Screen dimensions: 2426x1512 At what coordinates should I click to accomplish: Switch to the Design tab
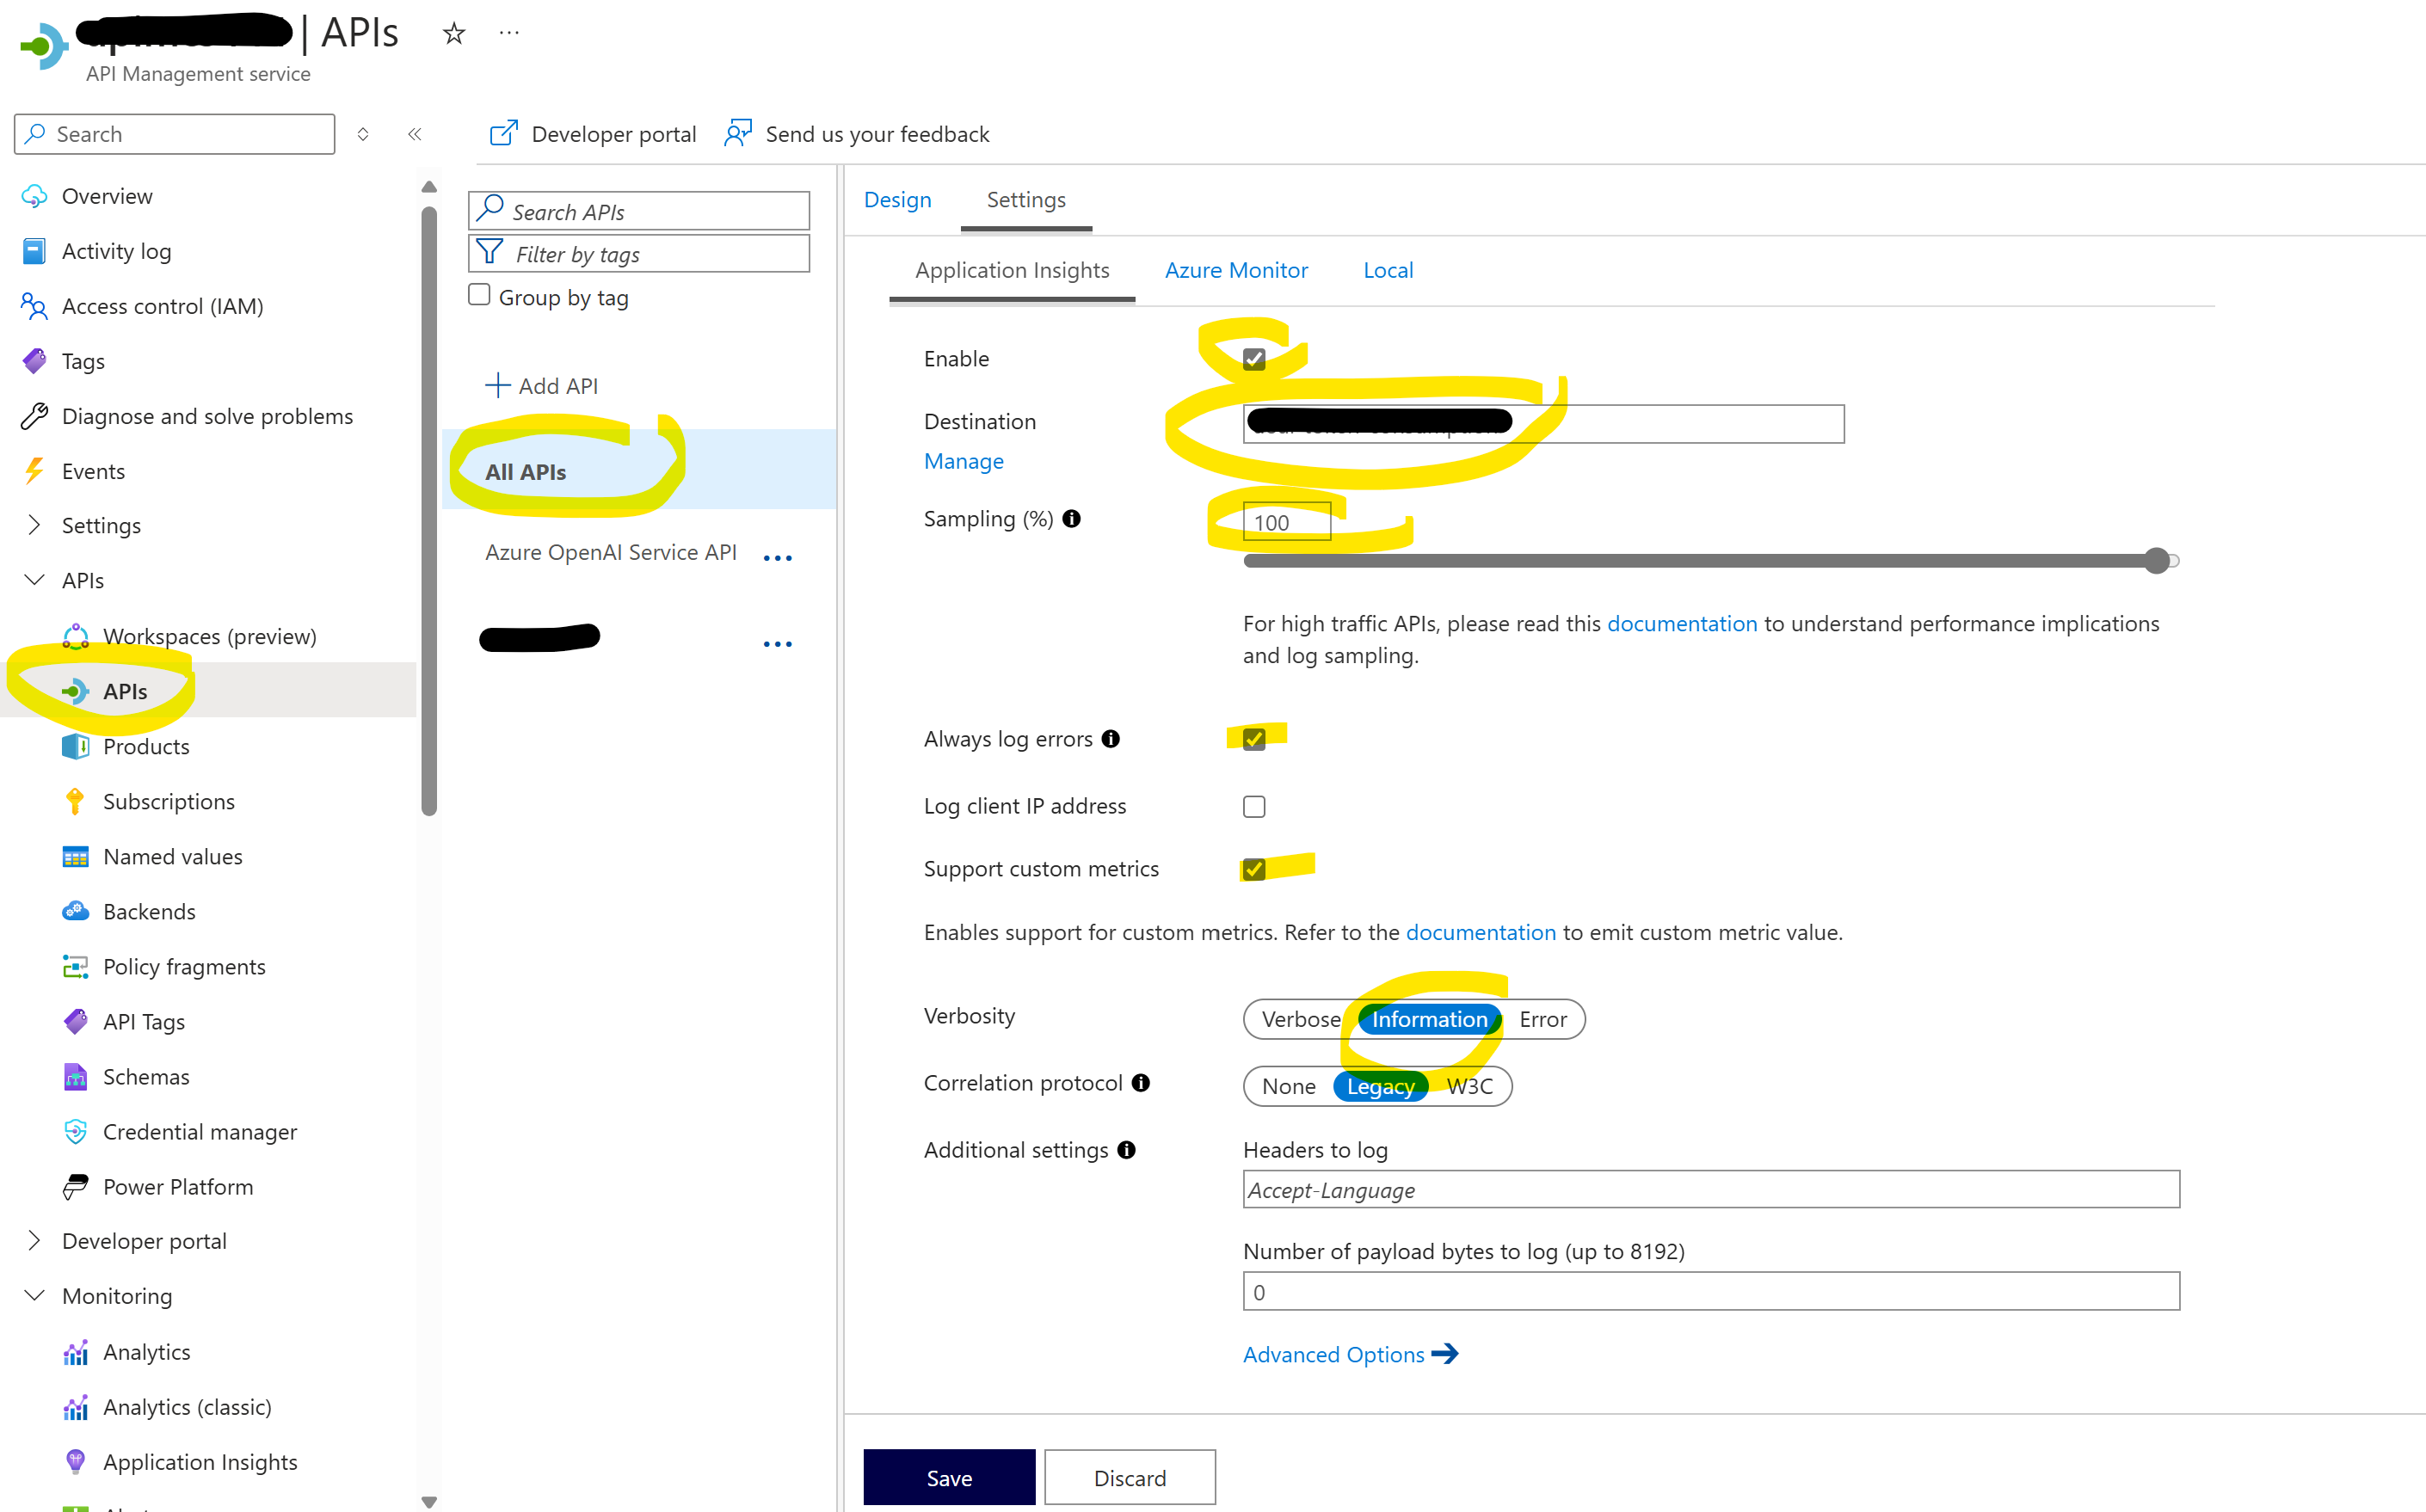click(x=897, y=200)
